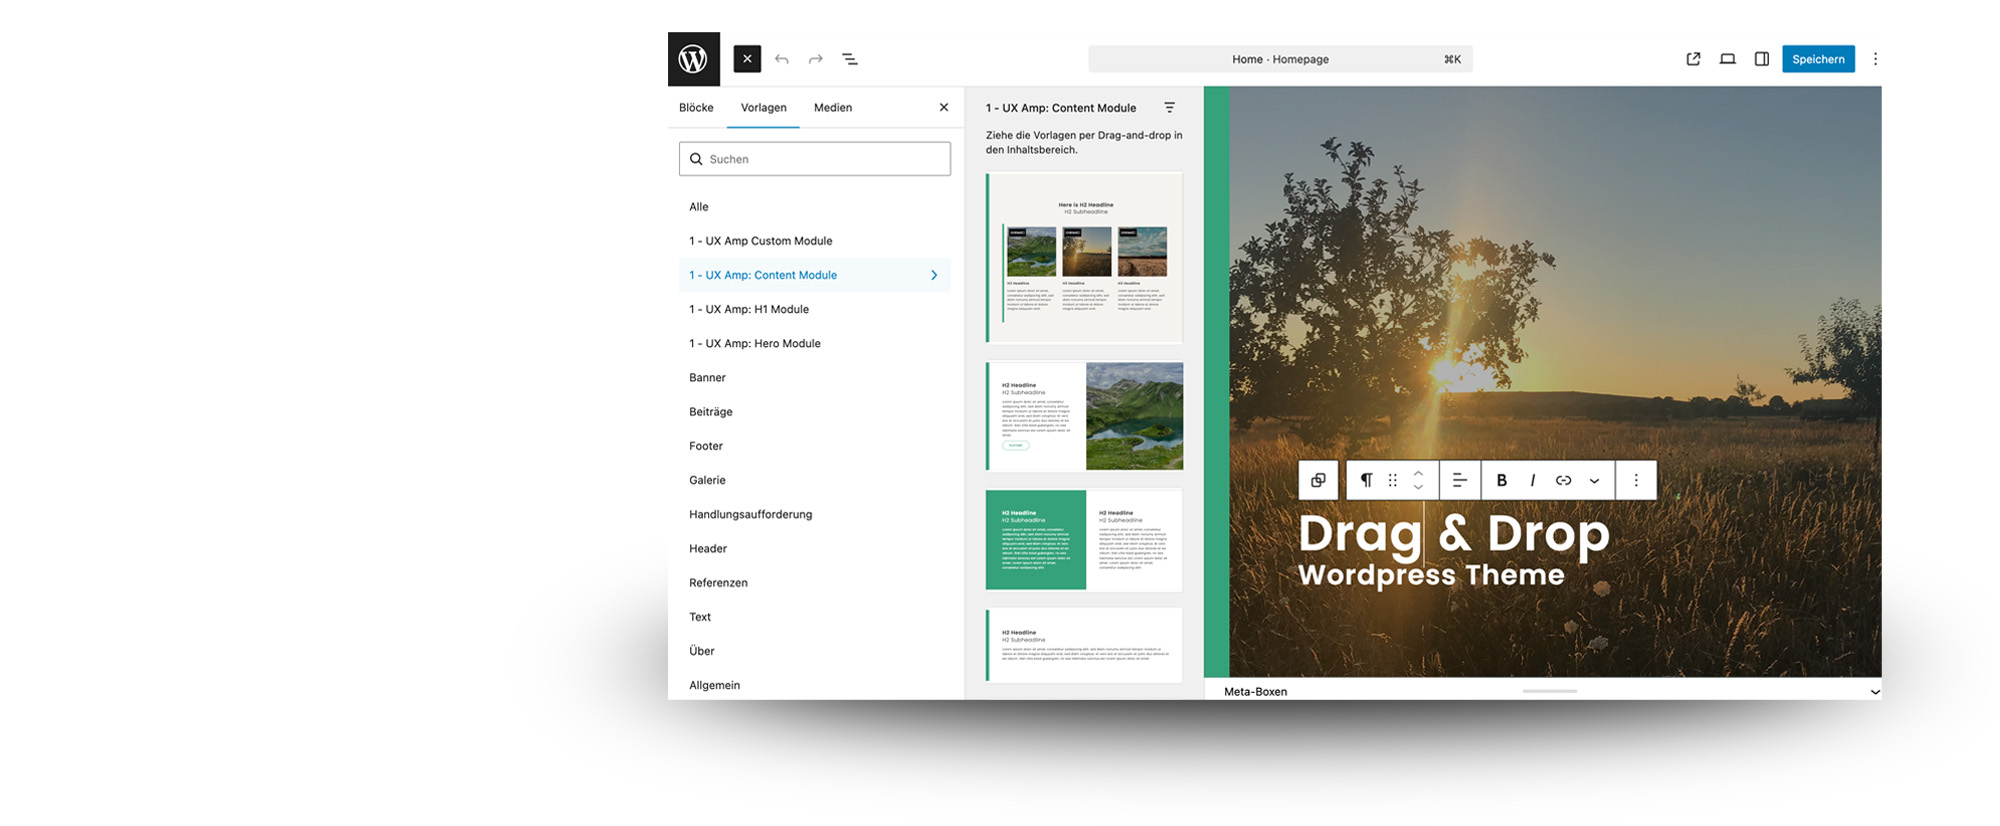Switch to the Blöcke tab
This screenshot has height=826, width=2000.
696,108
